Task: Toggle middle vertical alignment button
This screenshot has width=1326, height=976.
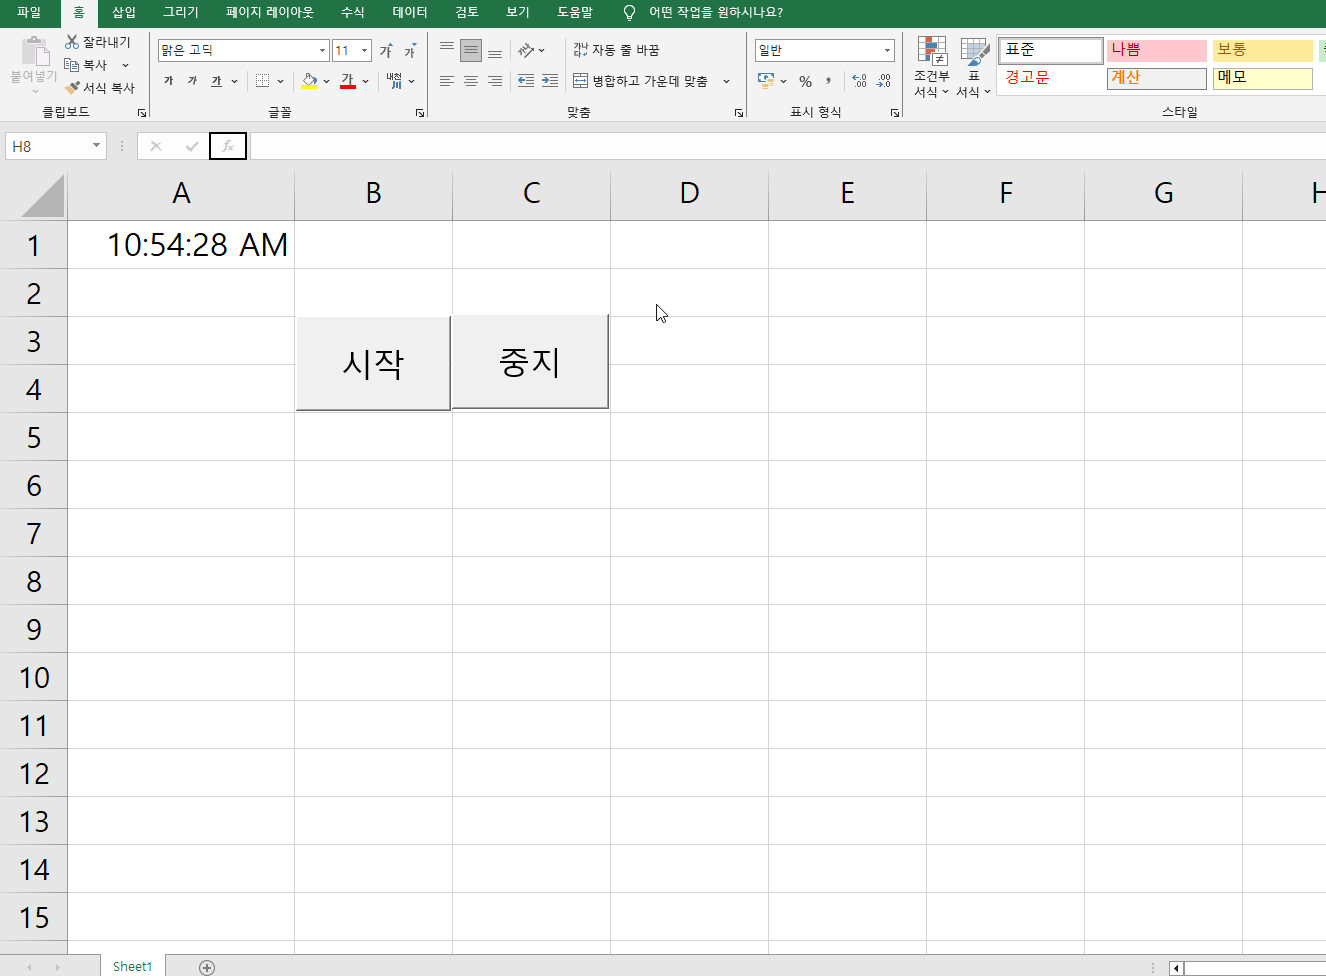Action: [x=471, y=50]
